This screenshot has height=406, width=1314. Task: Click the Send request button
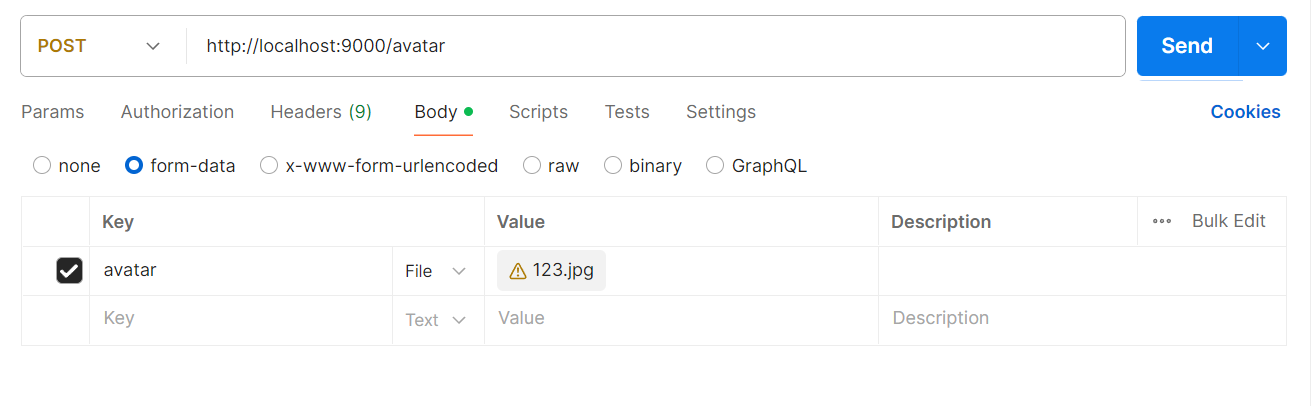tap(1187, 46)
